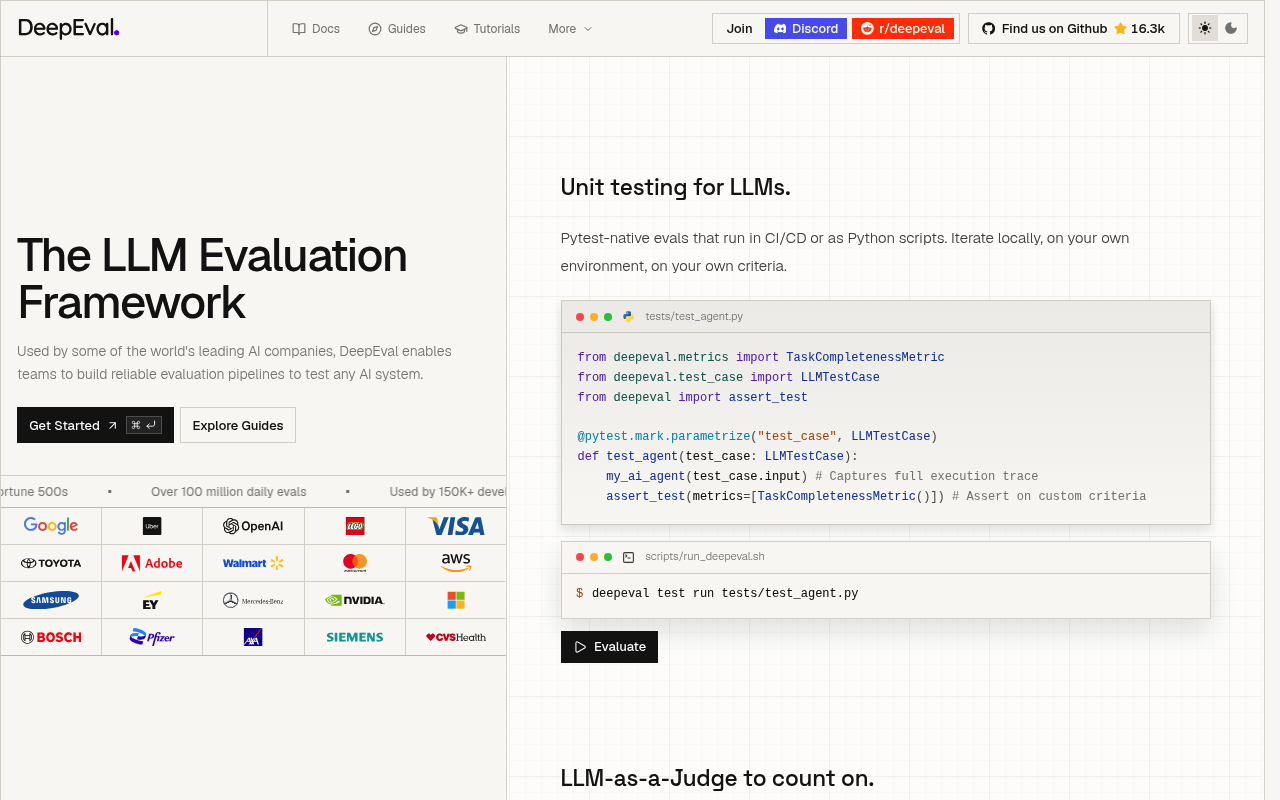Viewport: 1280px width, 800px height.
Task: Switch to light mode sun icon
Action: (x=1205, y=28)
